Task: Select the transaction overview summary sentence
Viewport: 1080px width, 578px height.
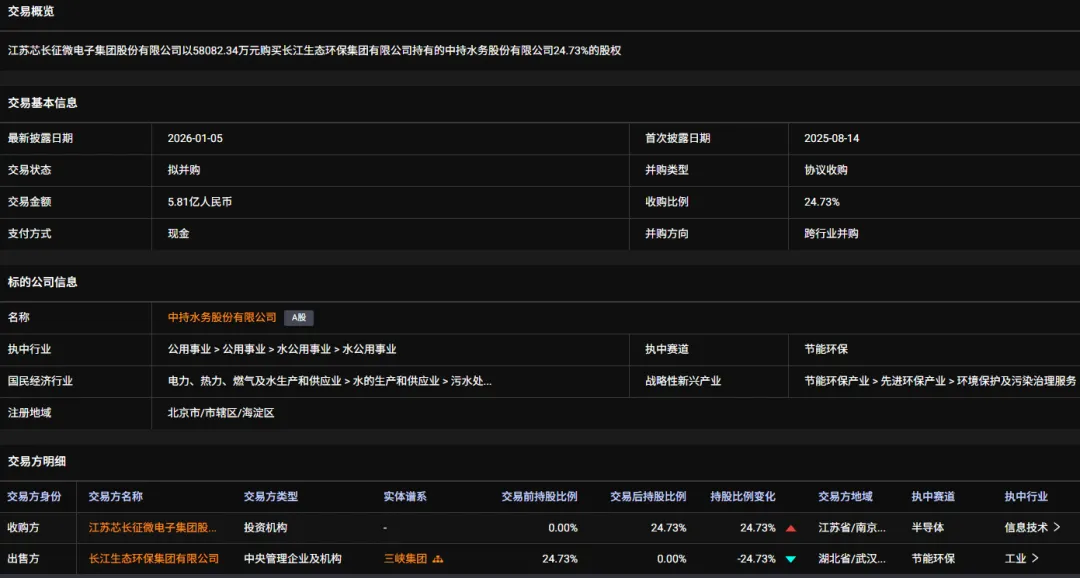Action: coord(315,50)
